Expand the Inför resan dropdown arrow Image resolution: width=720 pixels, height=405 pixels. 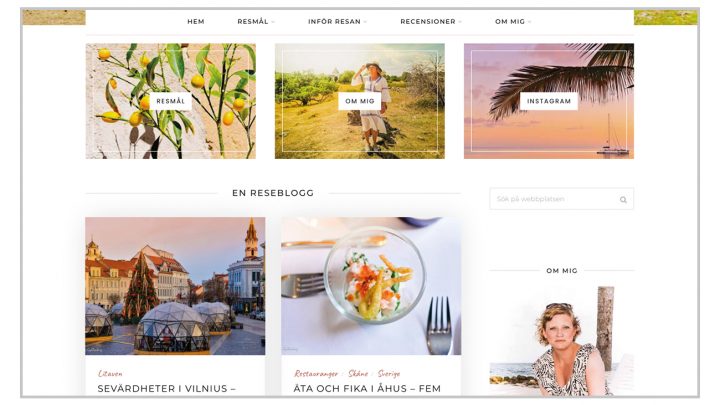tap(366, 22)
